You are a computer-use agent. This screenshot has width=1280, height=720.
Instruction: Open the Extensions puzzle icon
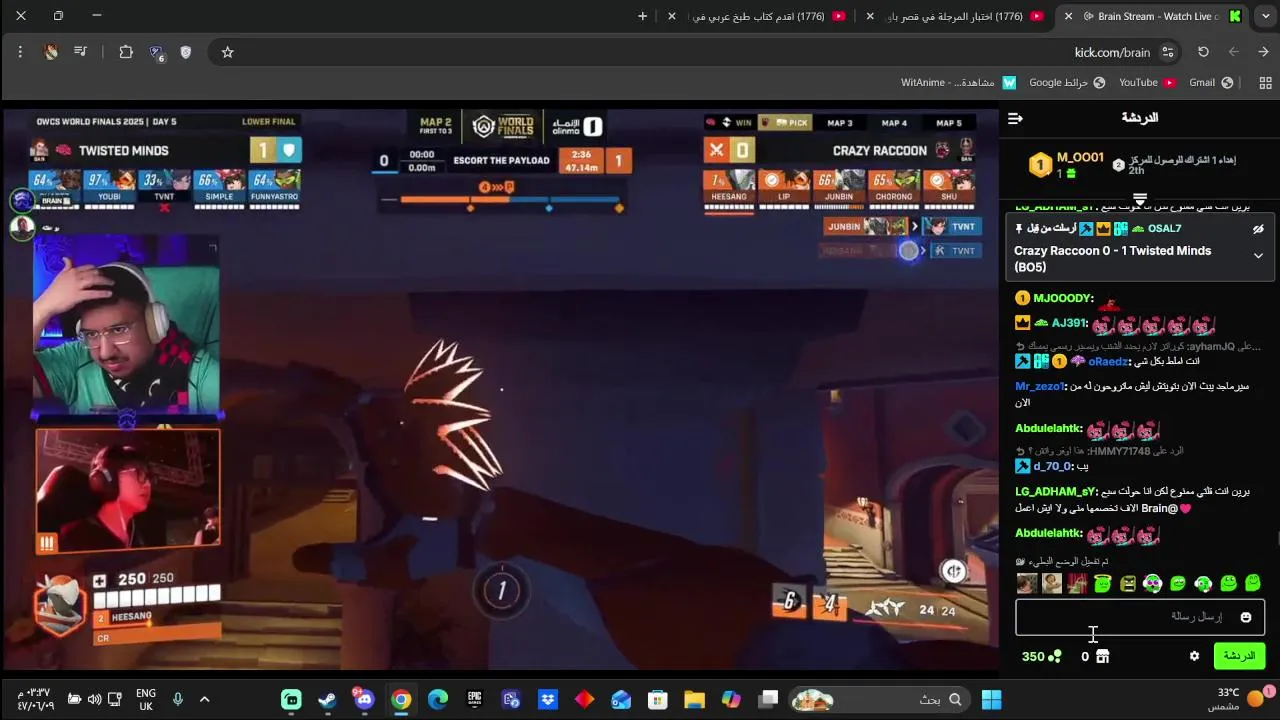click(126, 52)
